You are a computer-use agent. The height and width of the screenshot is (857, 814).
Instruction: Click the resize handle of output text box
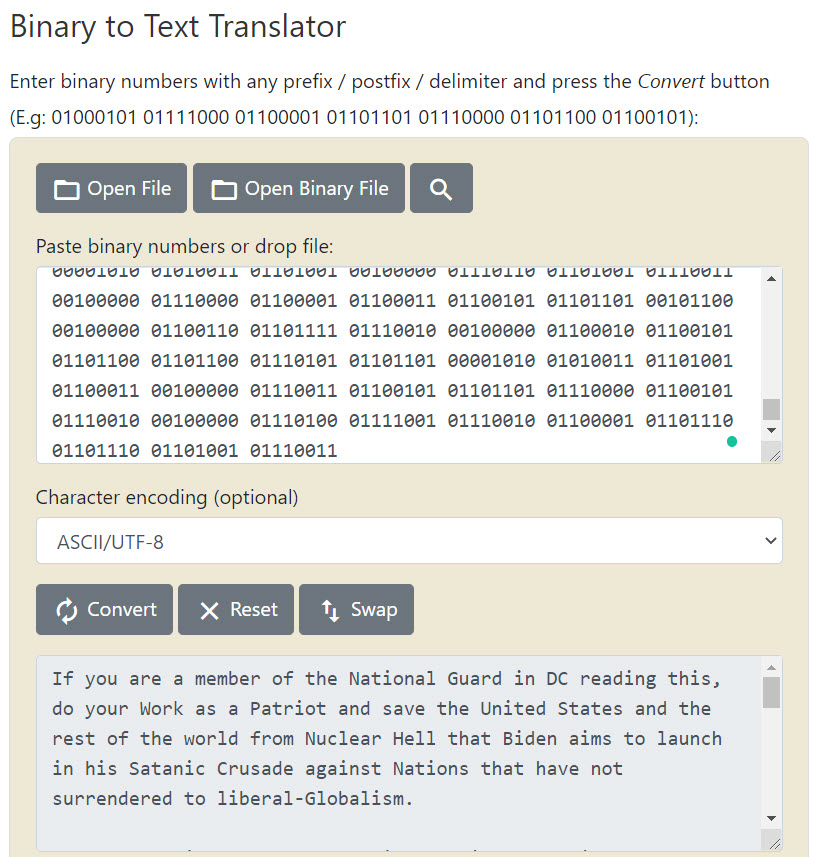click(773, 842)
